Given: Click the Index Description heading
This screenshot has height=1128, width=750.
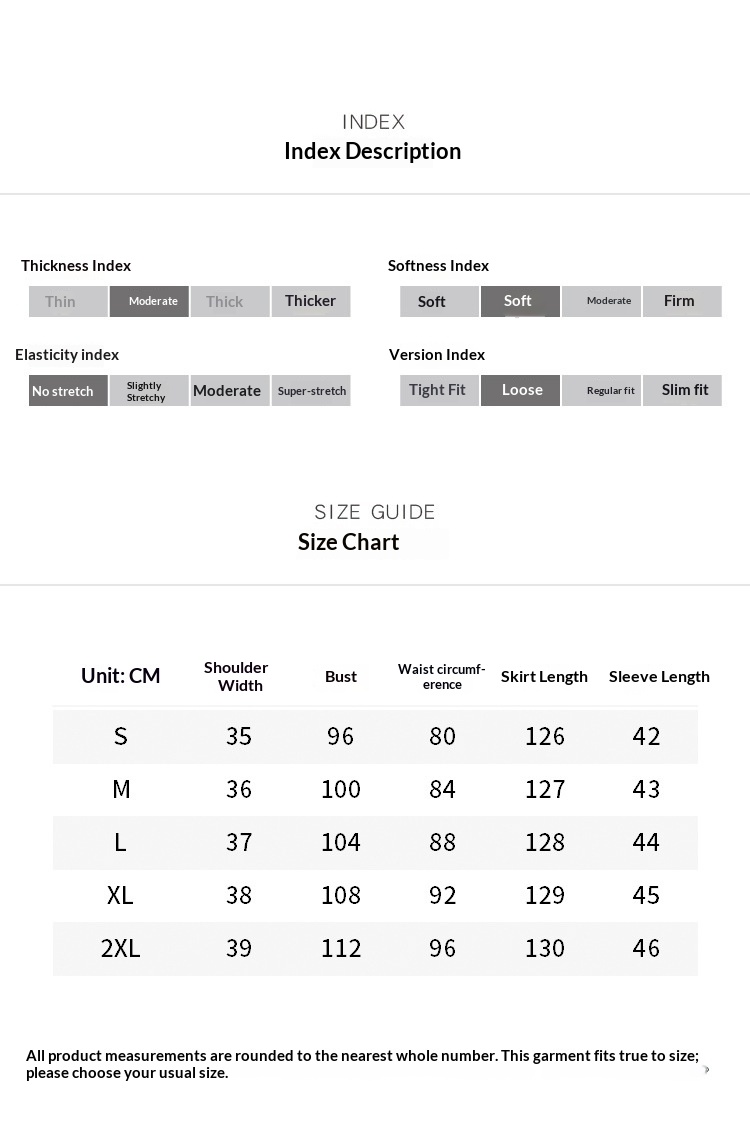Looking at the screenshot, I should pos(372,151).
